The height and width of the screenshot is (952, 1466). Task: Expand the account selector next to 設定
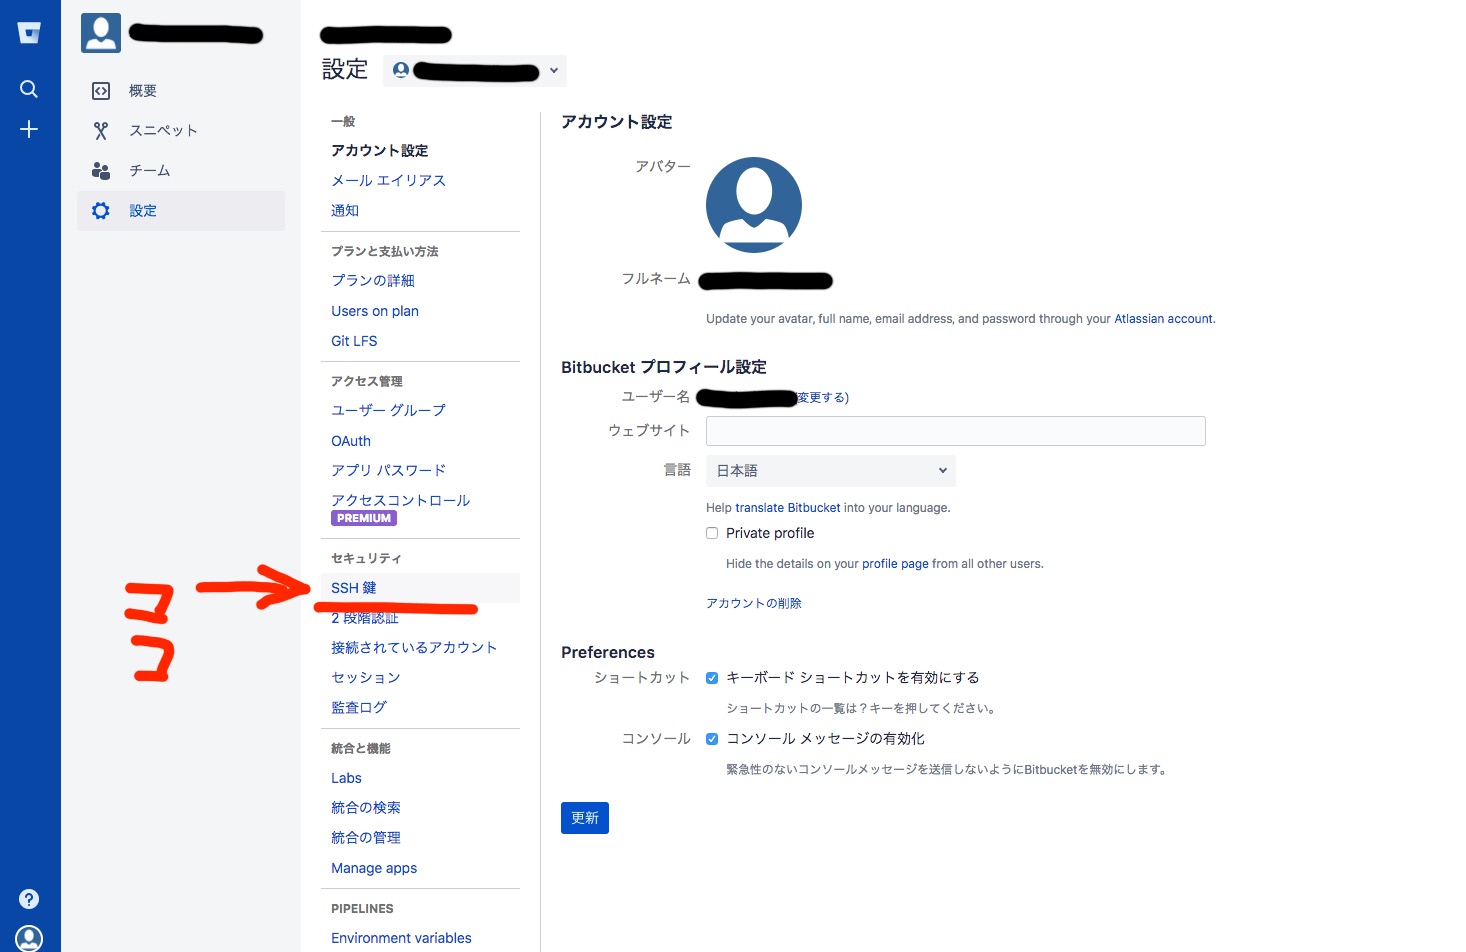click(553, 70)
